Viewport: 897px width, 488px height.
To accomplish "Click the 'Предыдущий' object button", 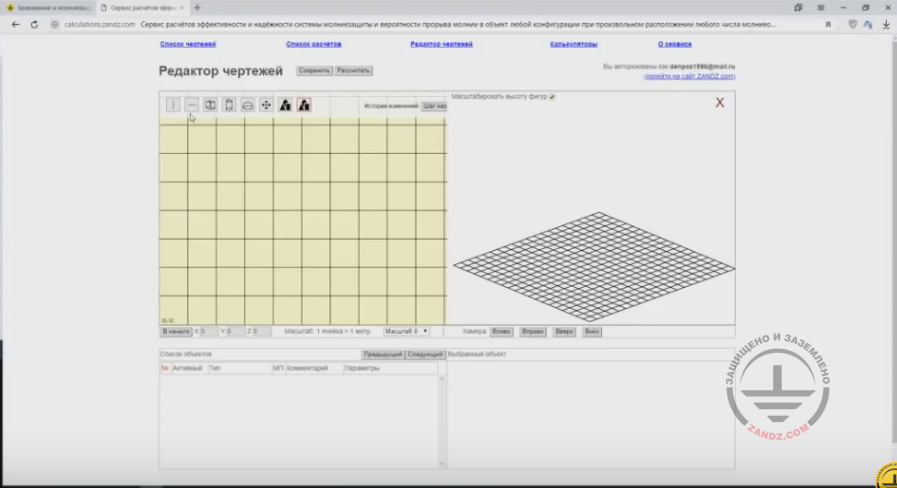I will (383, 354).
